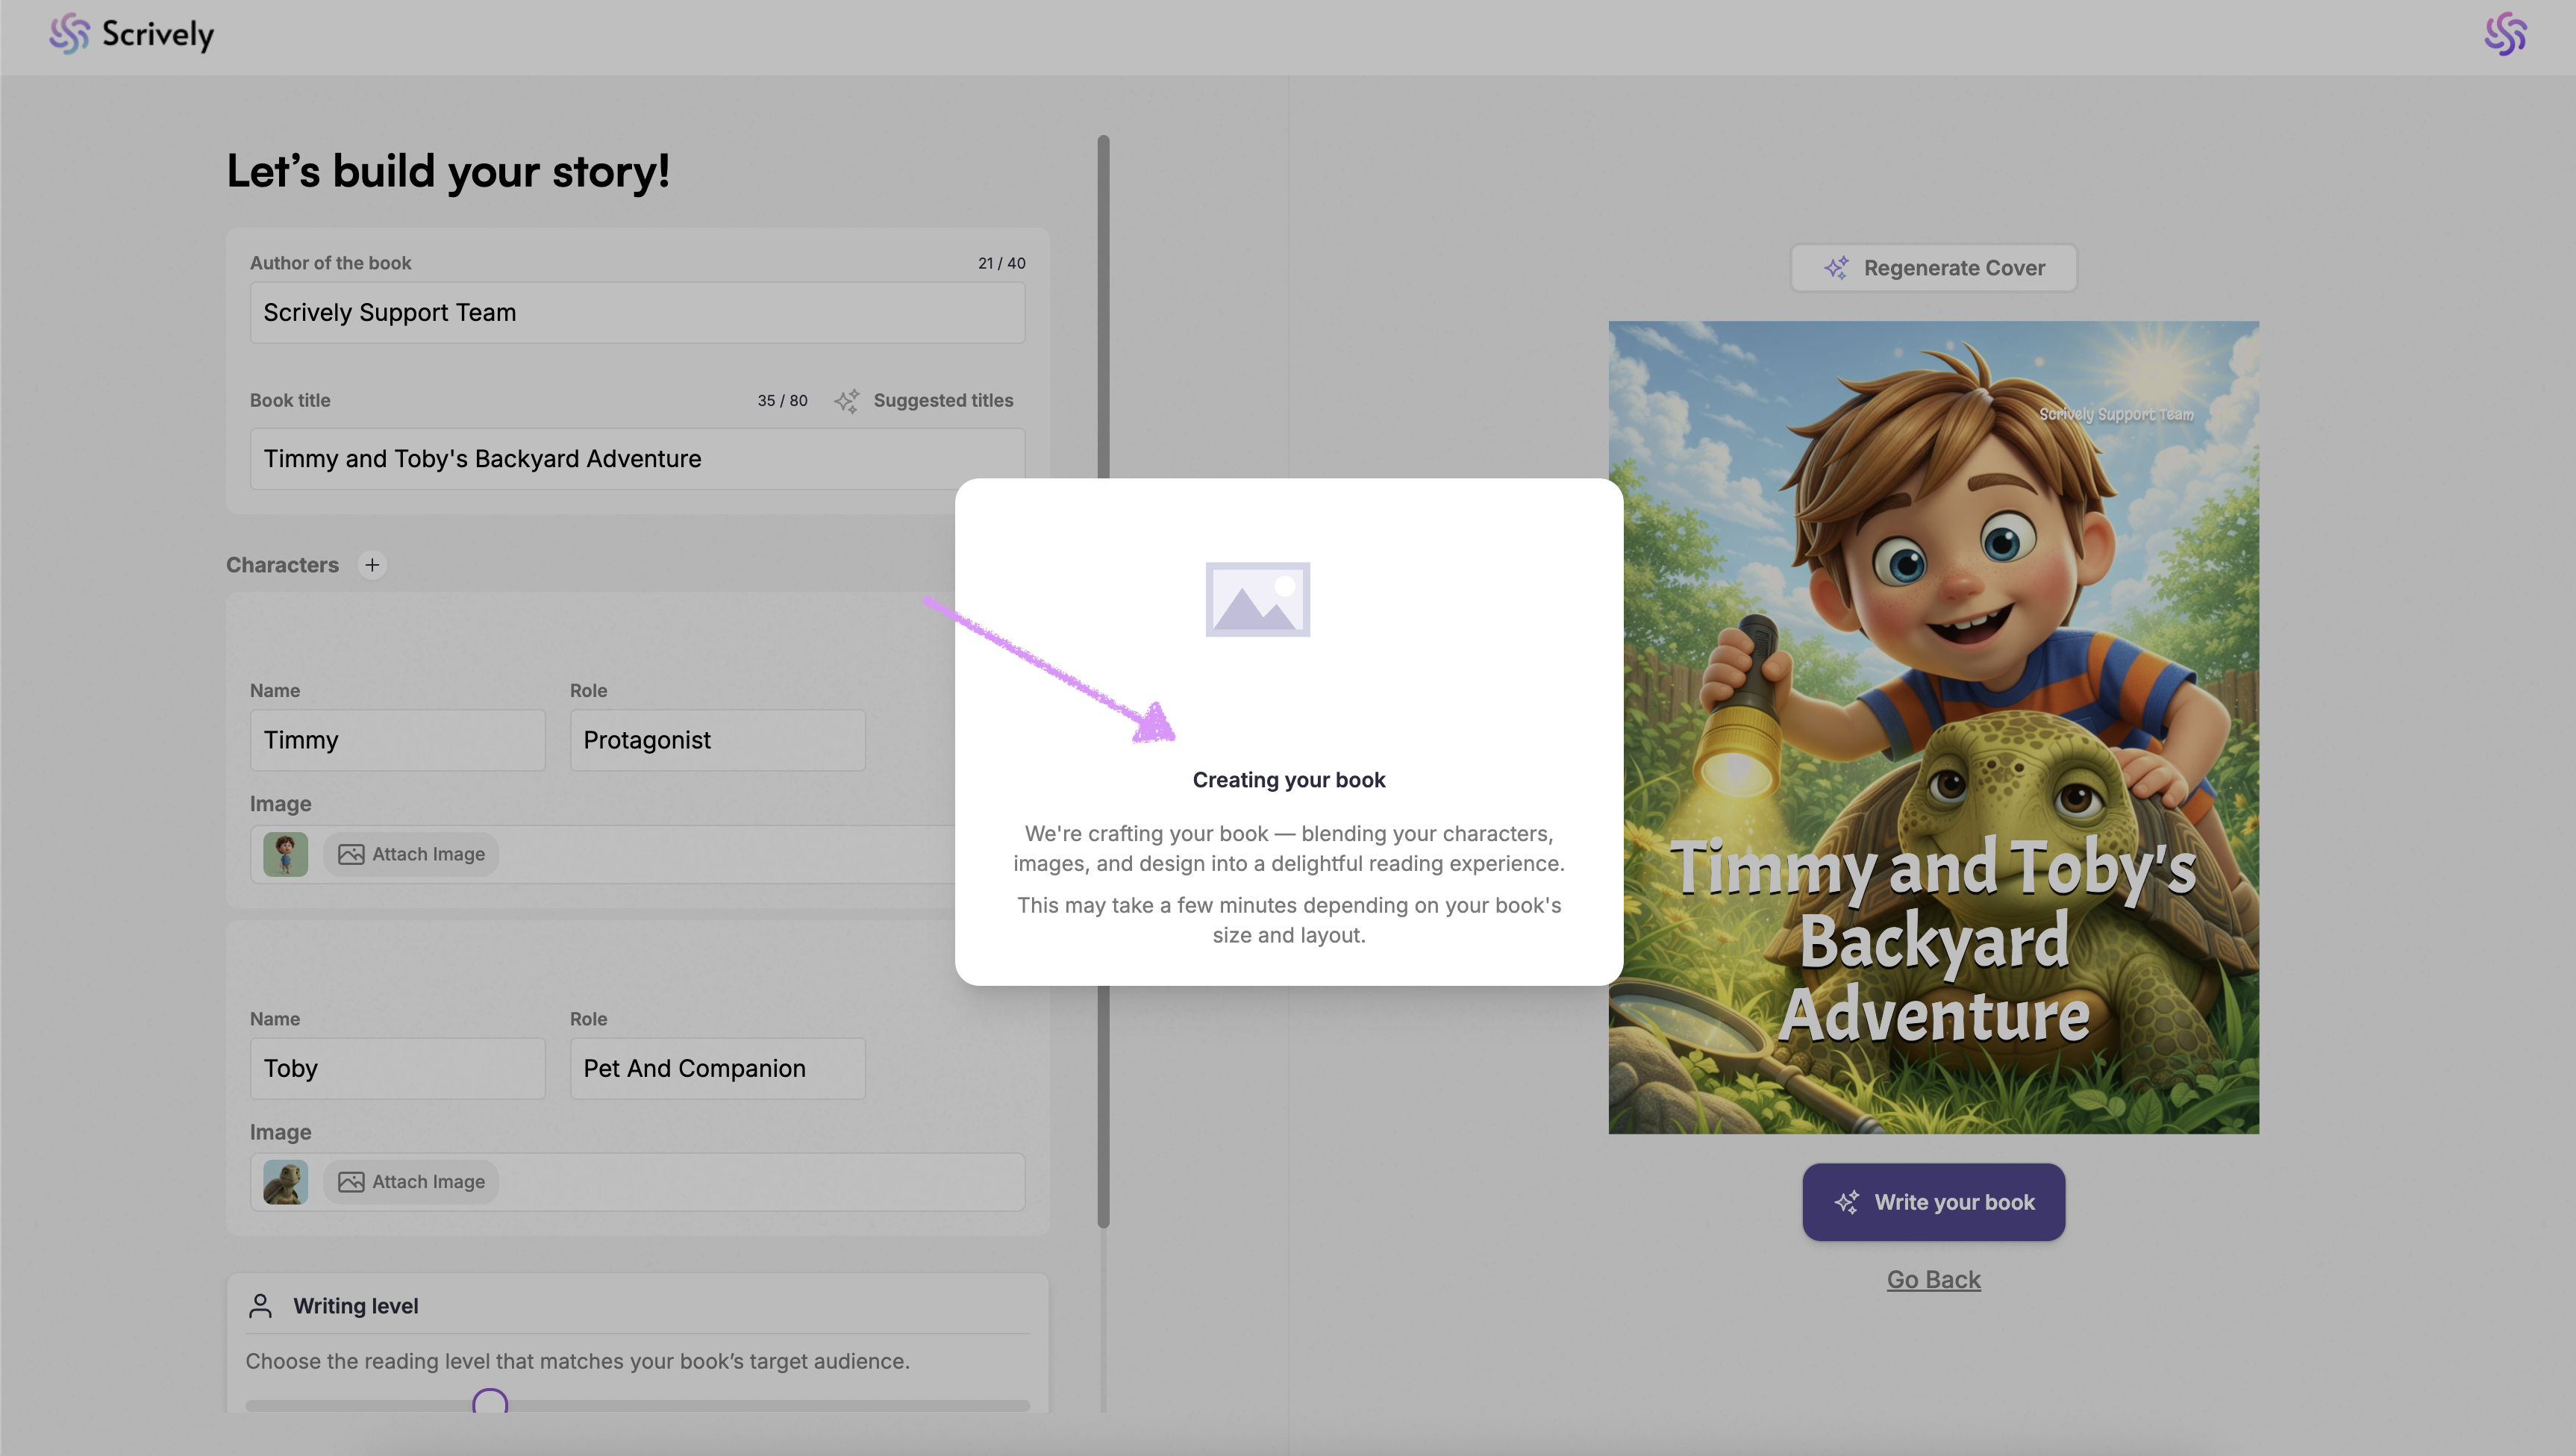Open the profile swirl icon top right
The height and width of the screenshot is (1456, 2576).
click(x=2505, y=34)
